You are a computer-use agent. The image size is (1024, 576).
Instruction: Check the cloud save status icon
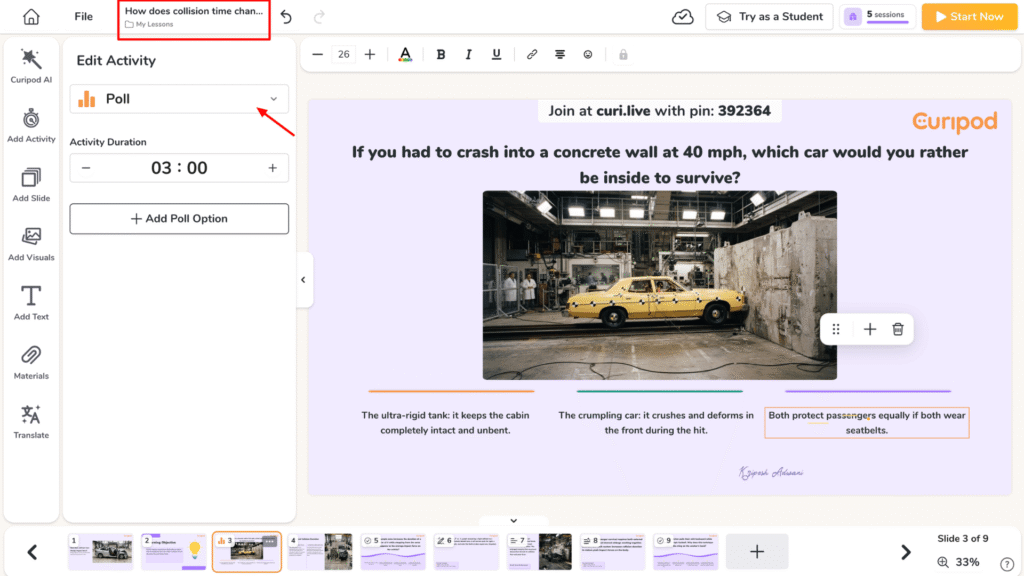pyautogui.click(x=682, y=16)
